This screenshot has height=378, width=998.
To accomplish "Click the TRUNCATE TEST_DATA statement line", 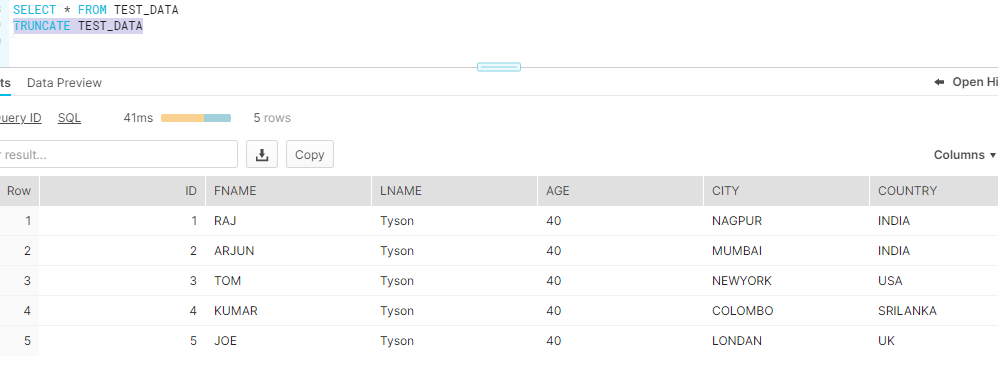I will 78,26.
